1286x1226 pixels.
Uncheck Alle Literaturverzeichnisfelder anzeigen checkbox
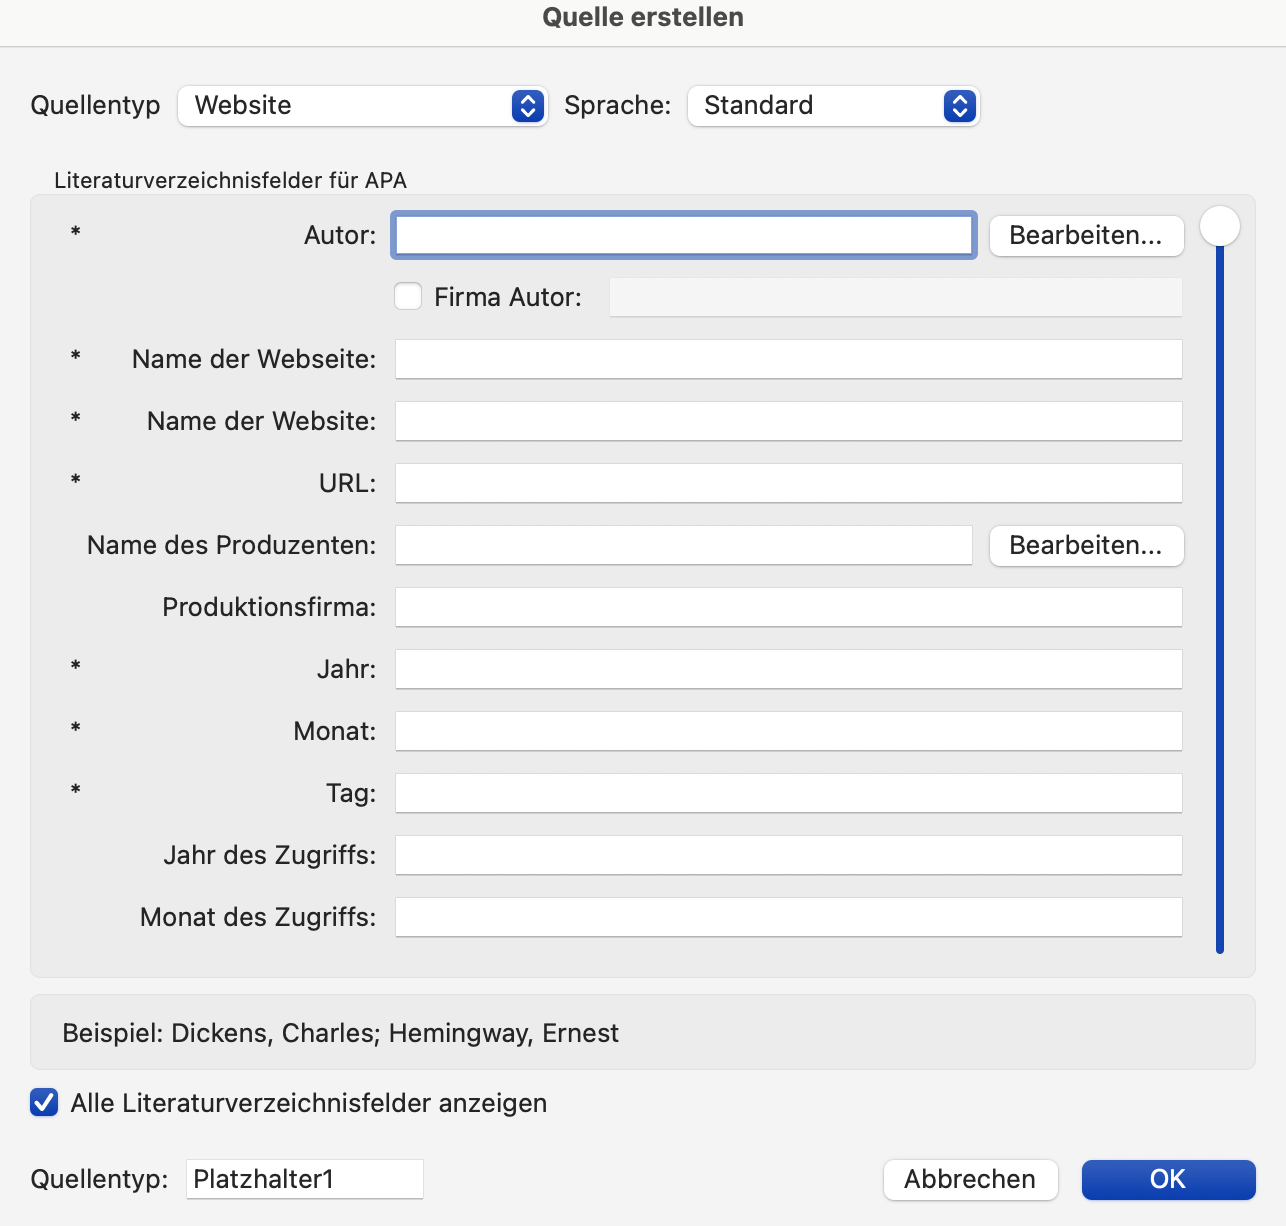point(44,1103)
